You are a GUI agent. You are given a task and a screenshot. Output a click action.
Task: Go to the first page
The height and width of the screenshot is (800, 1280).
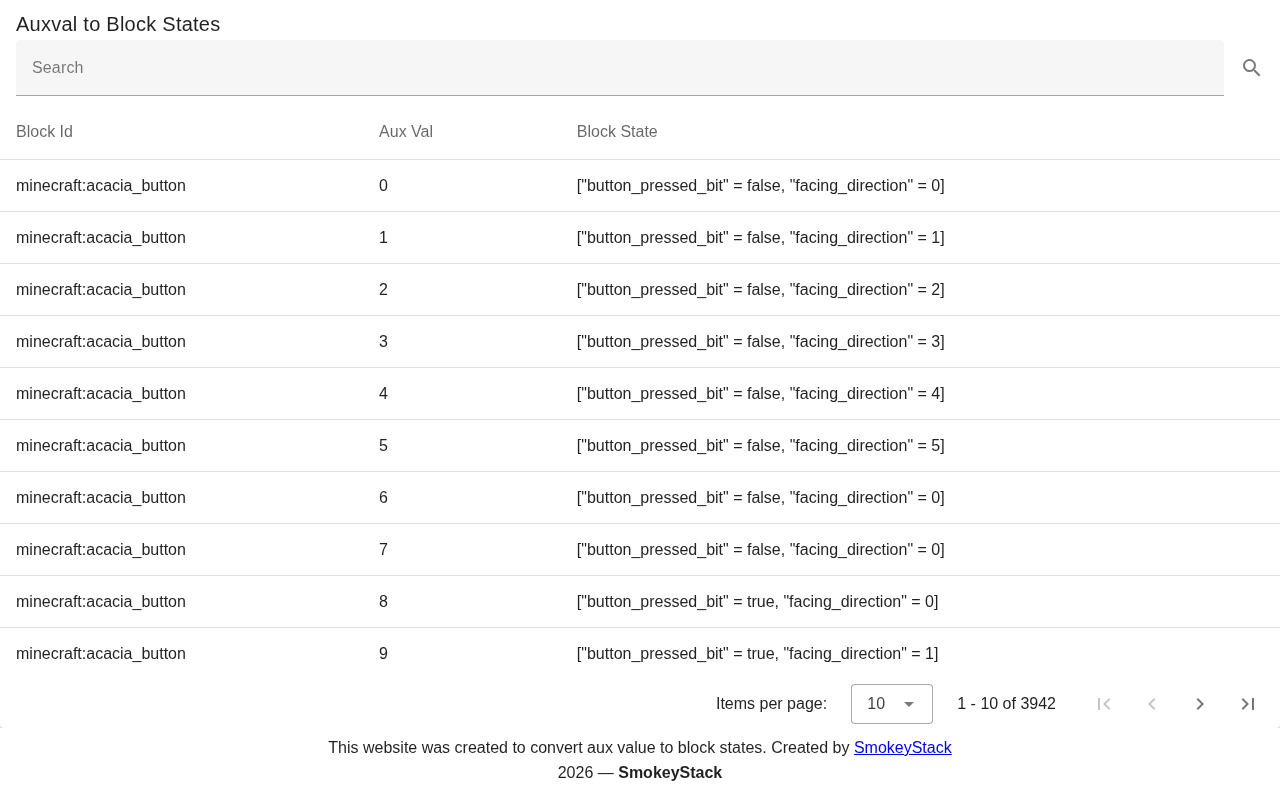coord(1104,704)
